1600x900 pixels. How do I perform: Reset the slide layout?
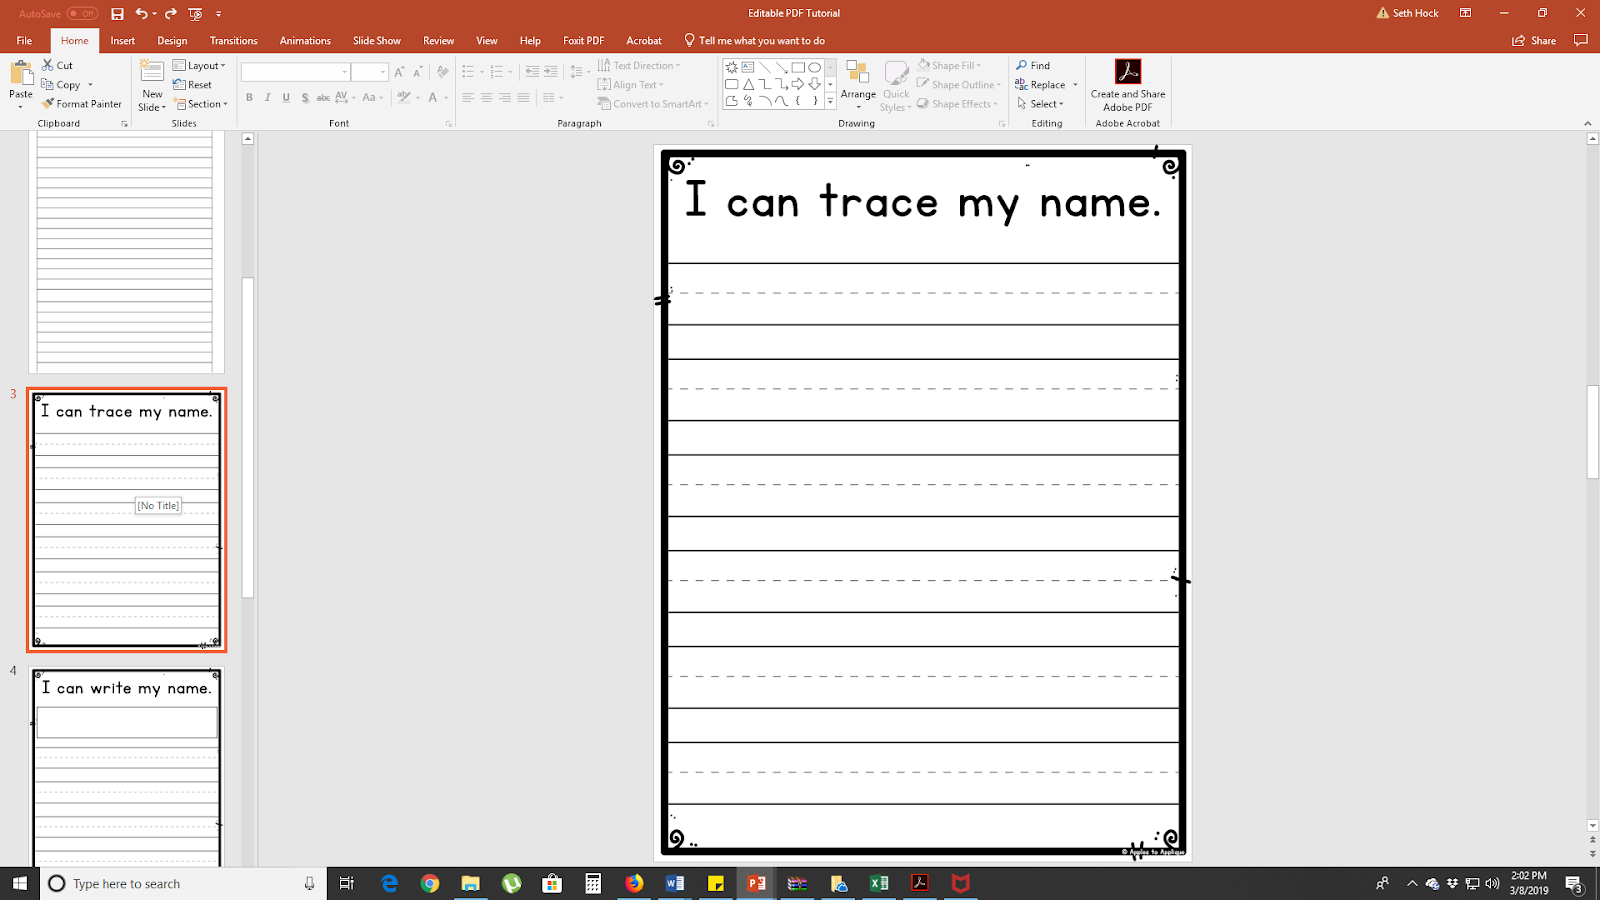click(192, 85)
